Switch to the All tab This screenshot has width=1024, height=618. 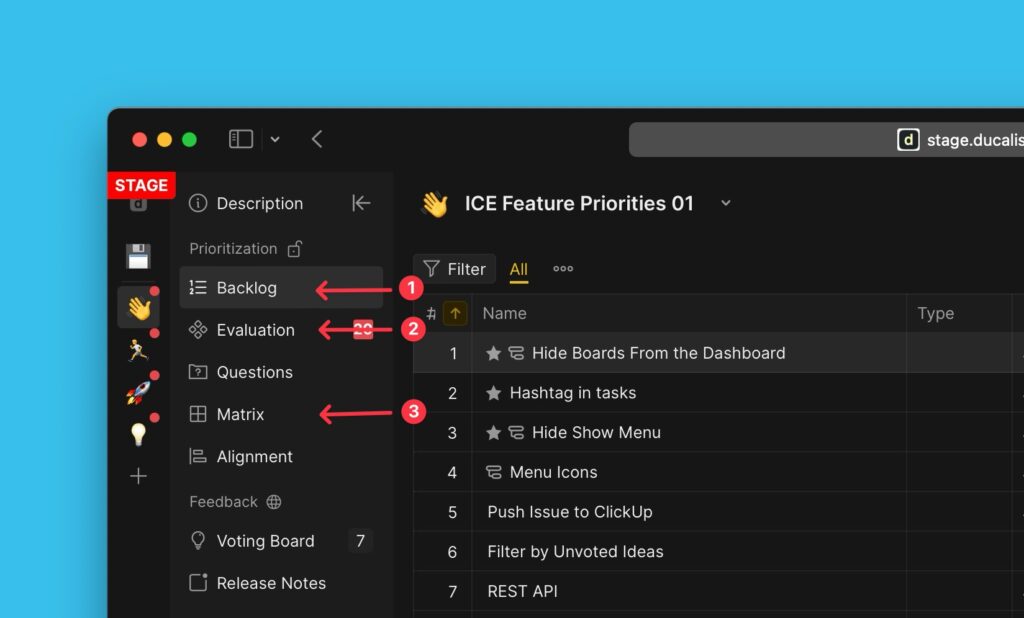(x=518, y=269)
